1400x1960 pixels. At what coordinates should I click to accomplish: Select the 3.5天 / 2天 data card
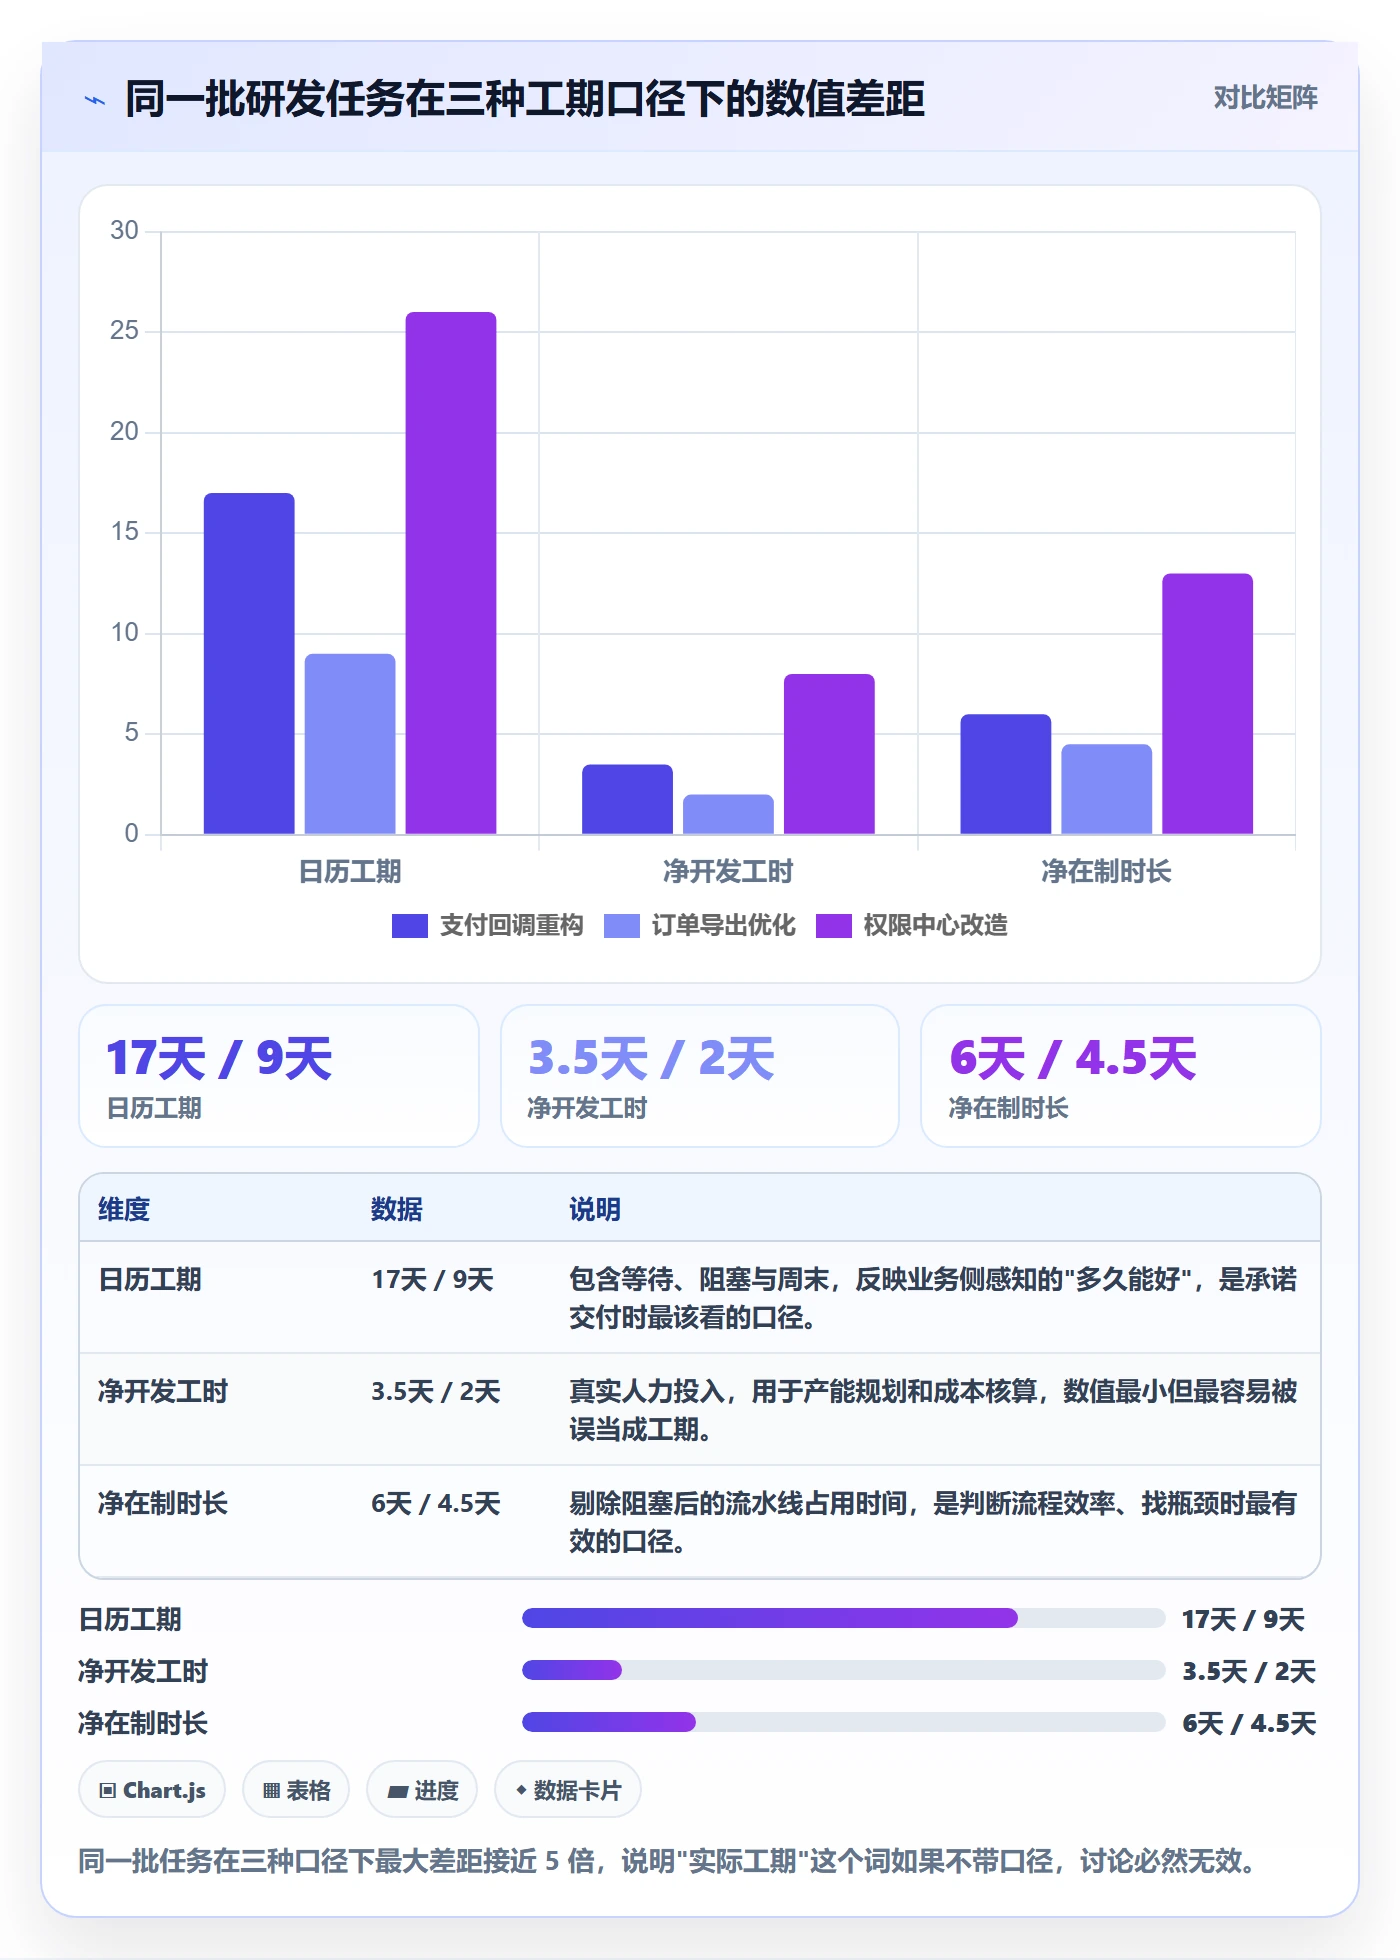click(x=700, y=1076)
